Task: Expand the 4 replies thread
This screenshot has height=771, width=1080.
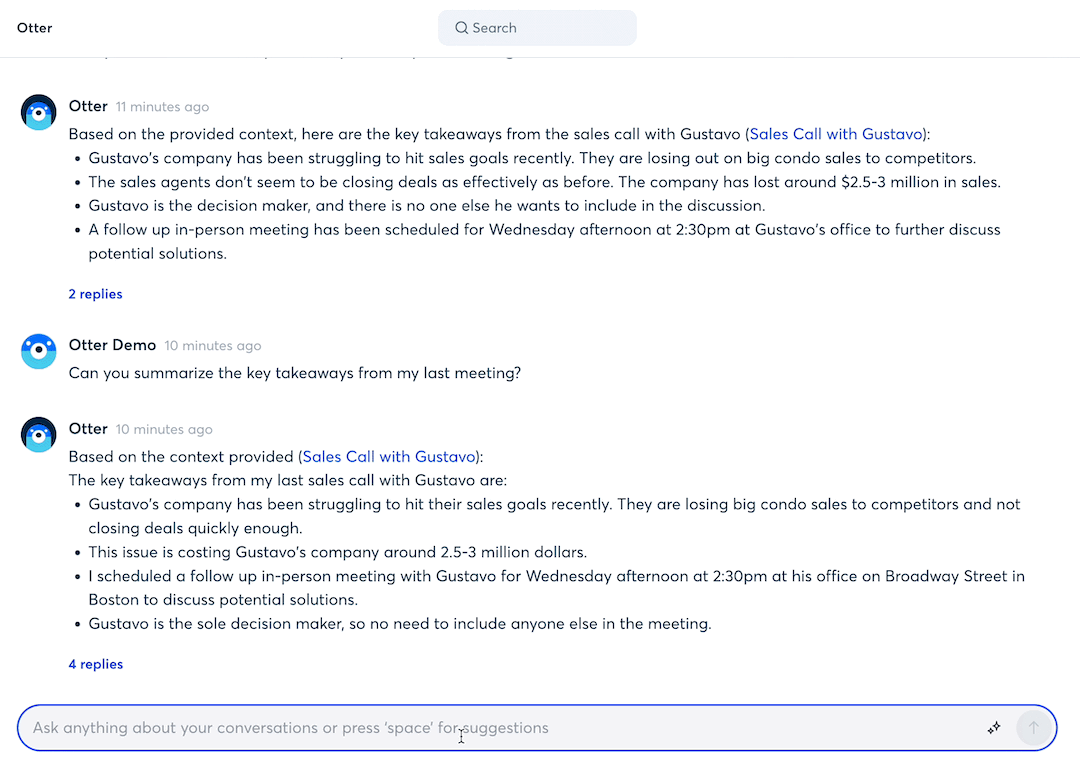Action: pyautogui.click(x=95, y=664)
